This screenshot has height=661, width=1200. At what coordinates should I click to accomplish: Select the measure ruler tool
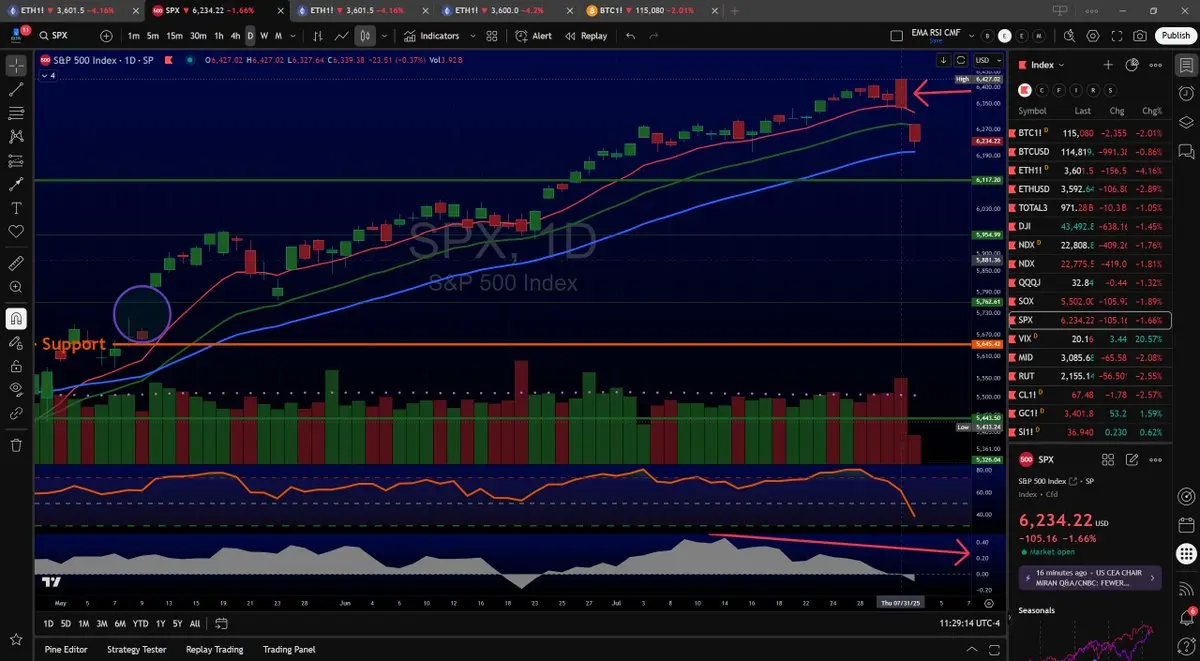[16, 264]
